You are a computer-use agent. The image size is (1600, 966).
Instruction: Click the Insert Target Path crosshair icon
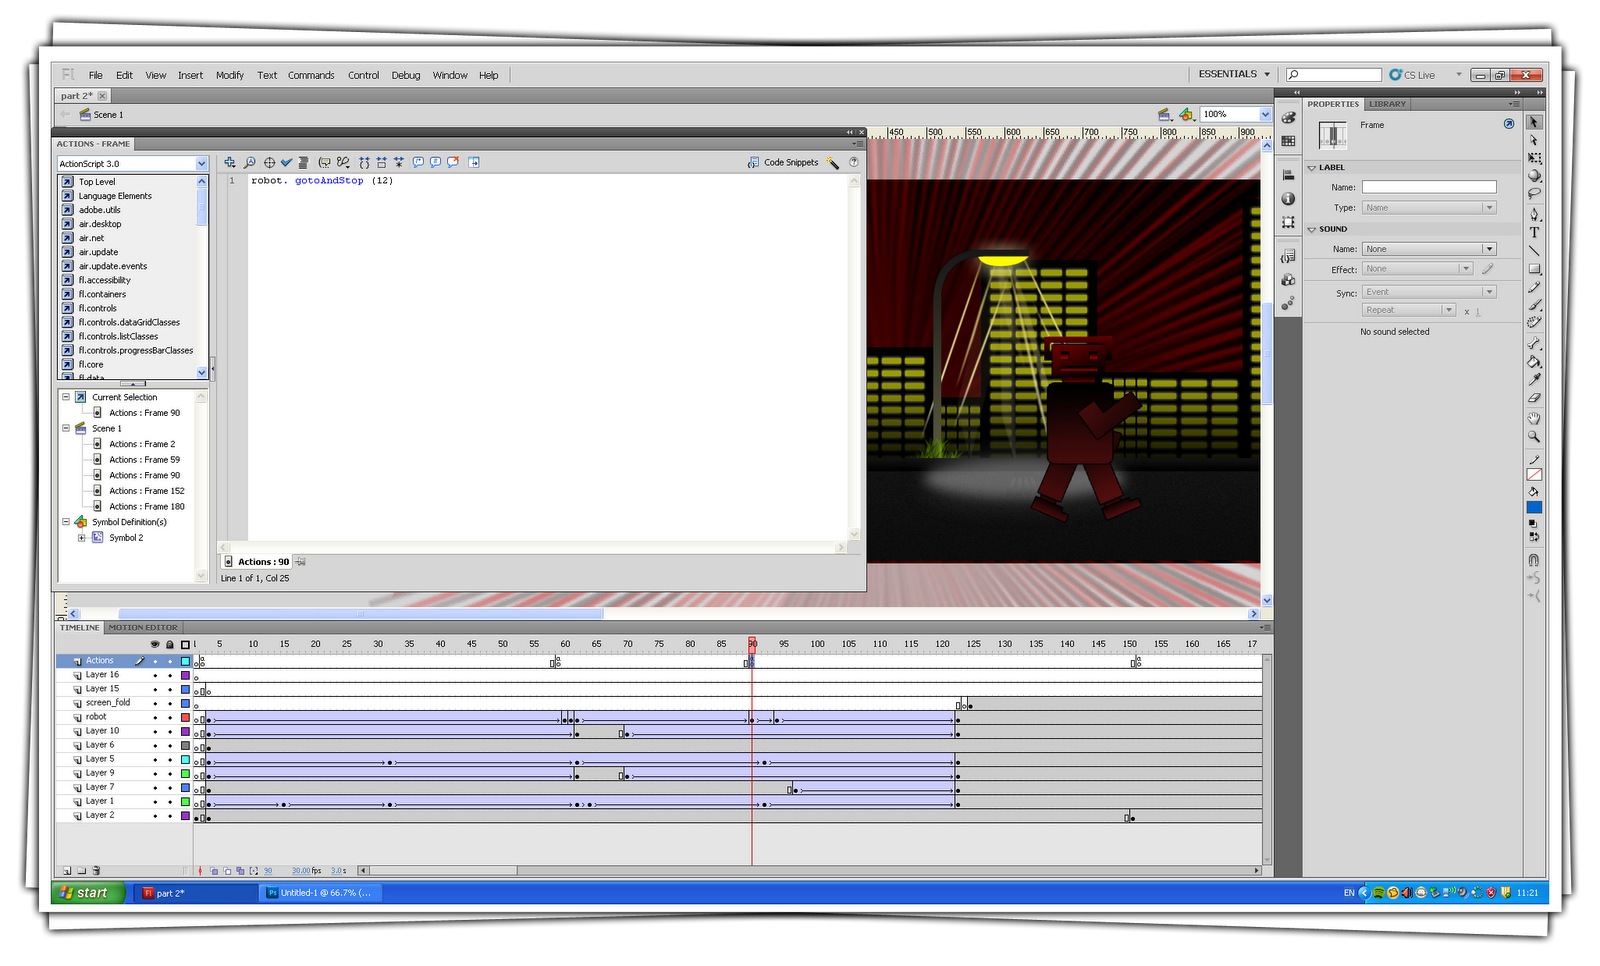pos(269,162)
